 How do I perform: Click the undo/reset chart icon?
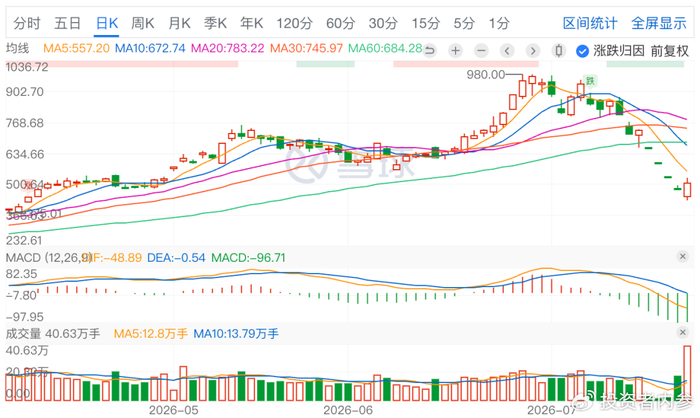429,51
